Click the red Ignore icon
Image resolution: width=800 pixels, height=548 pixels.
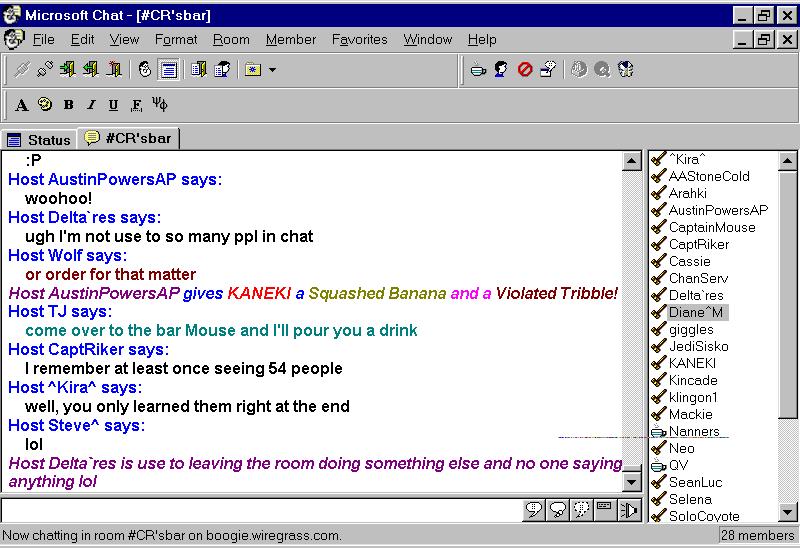[524, 69]
